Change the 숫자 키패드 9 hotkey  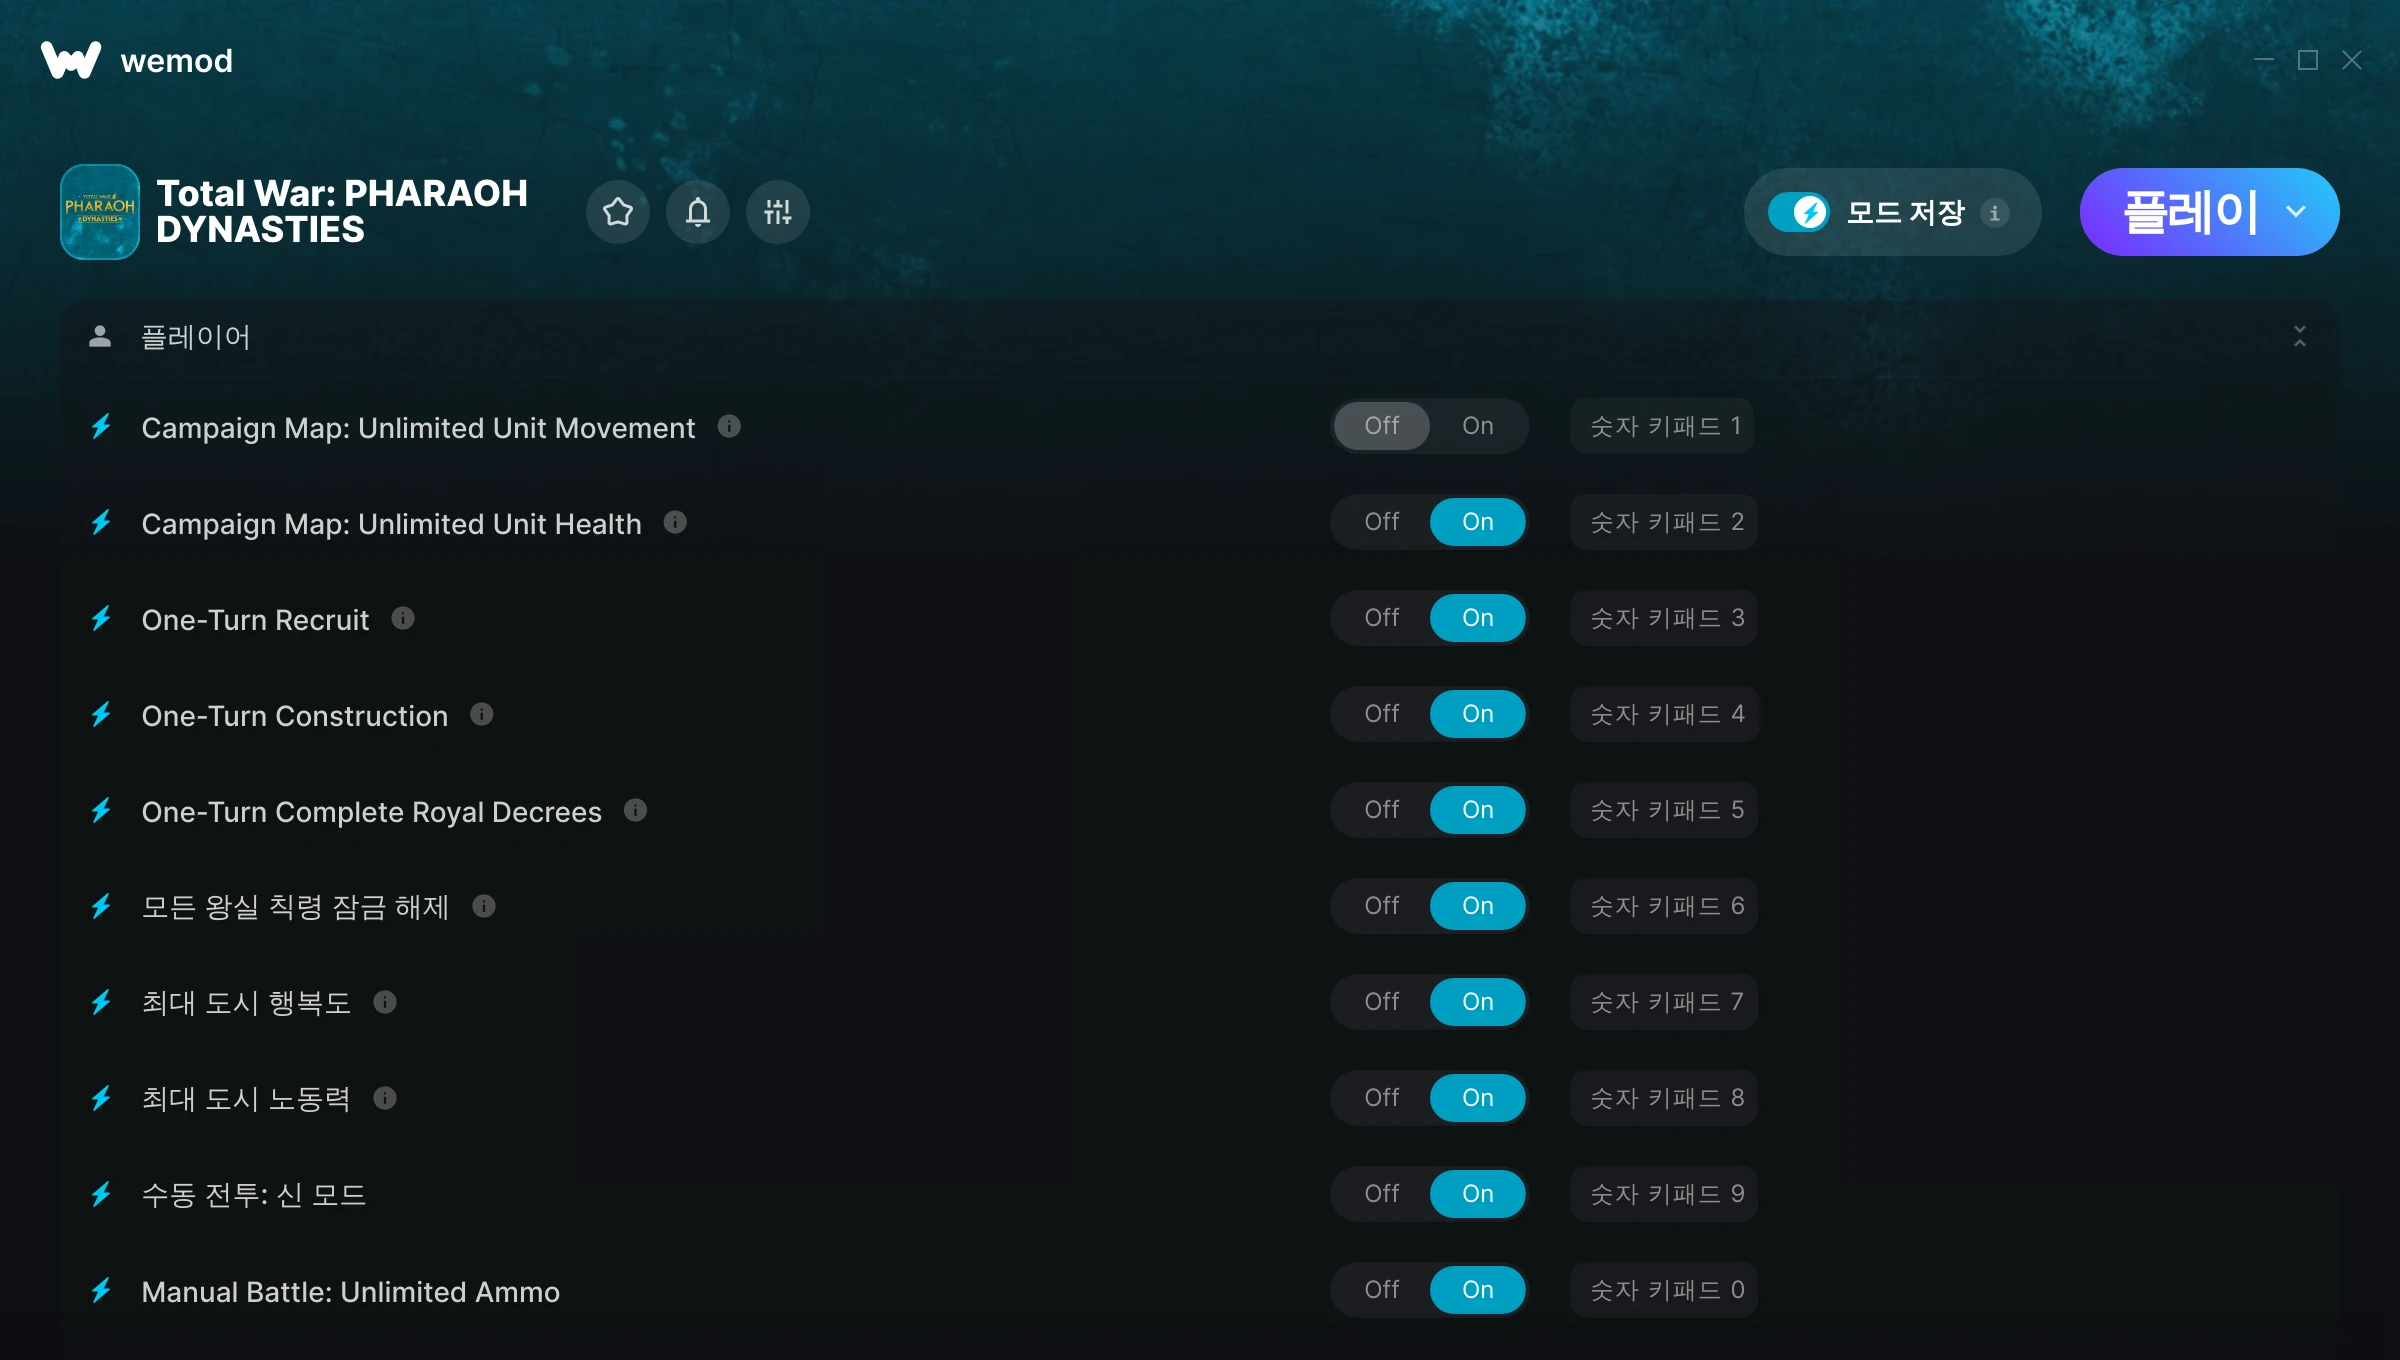pos(1664,1194)
